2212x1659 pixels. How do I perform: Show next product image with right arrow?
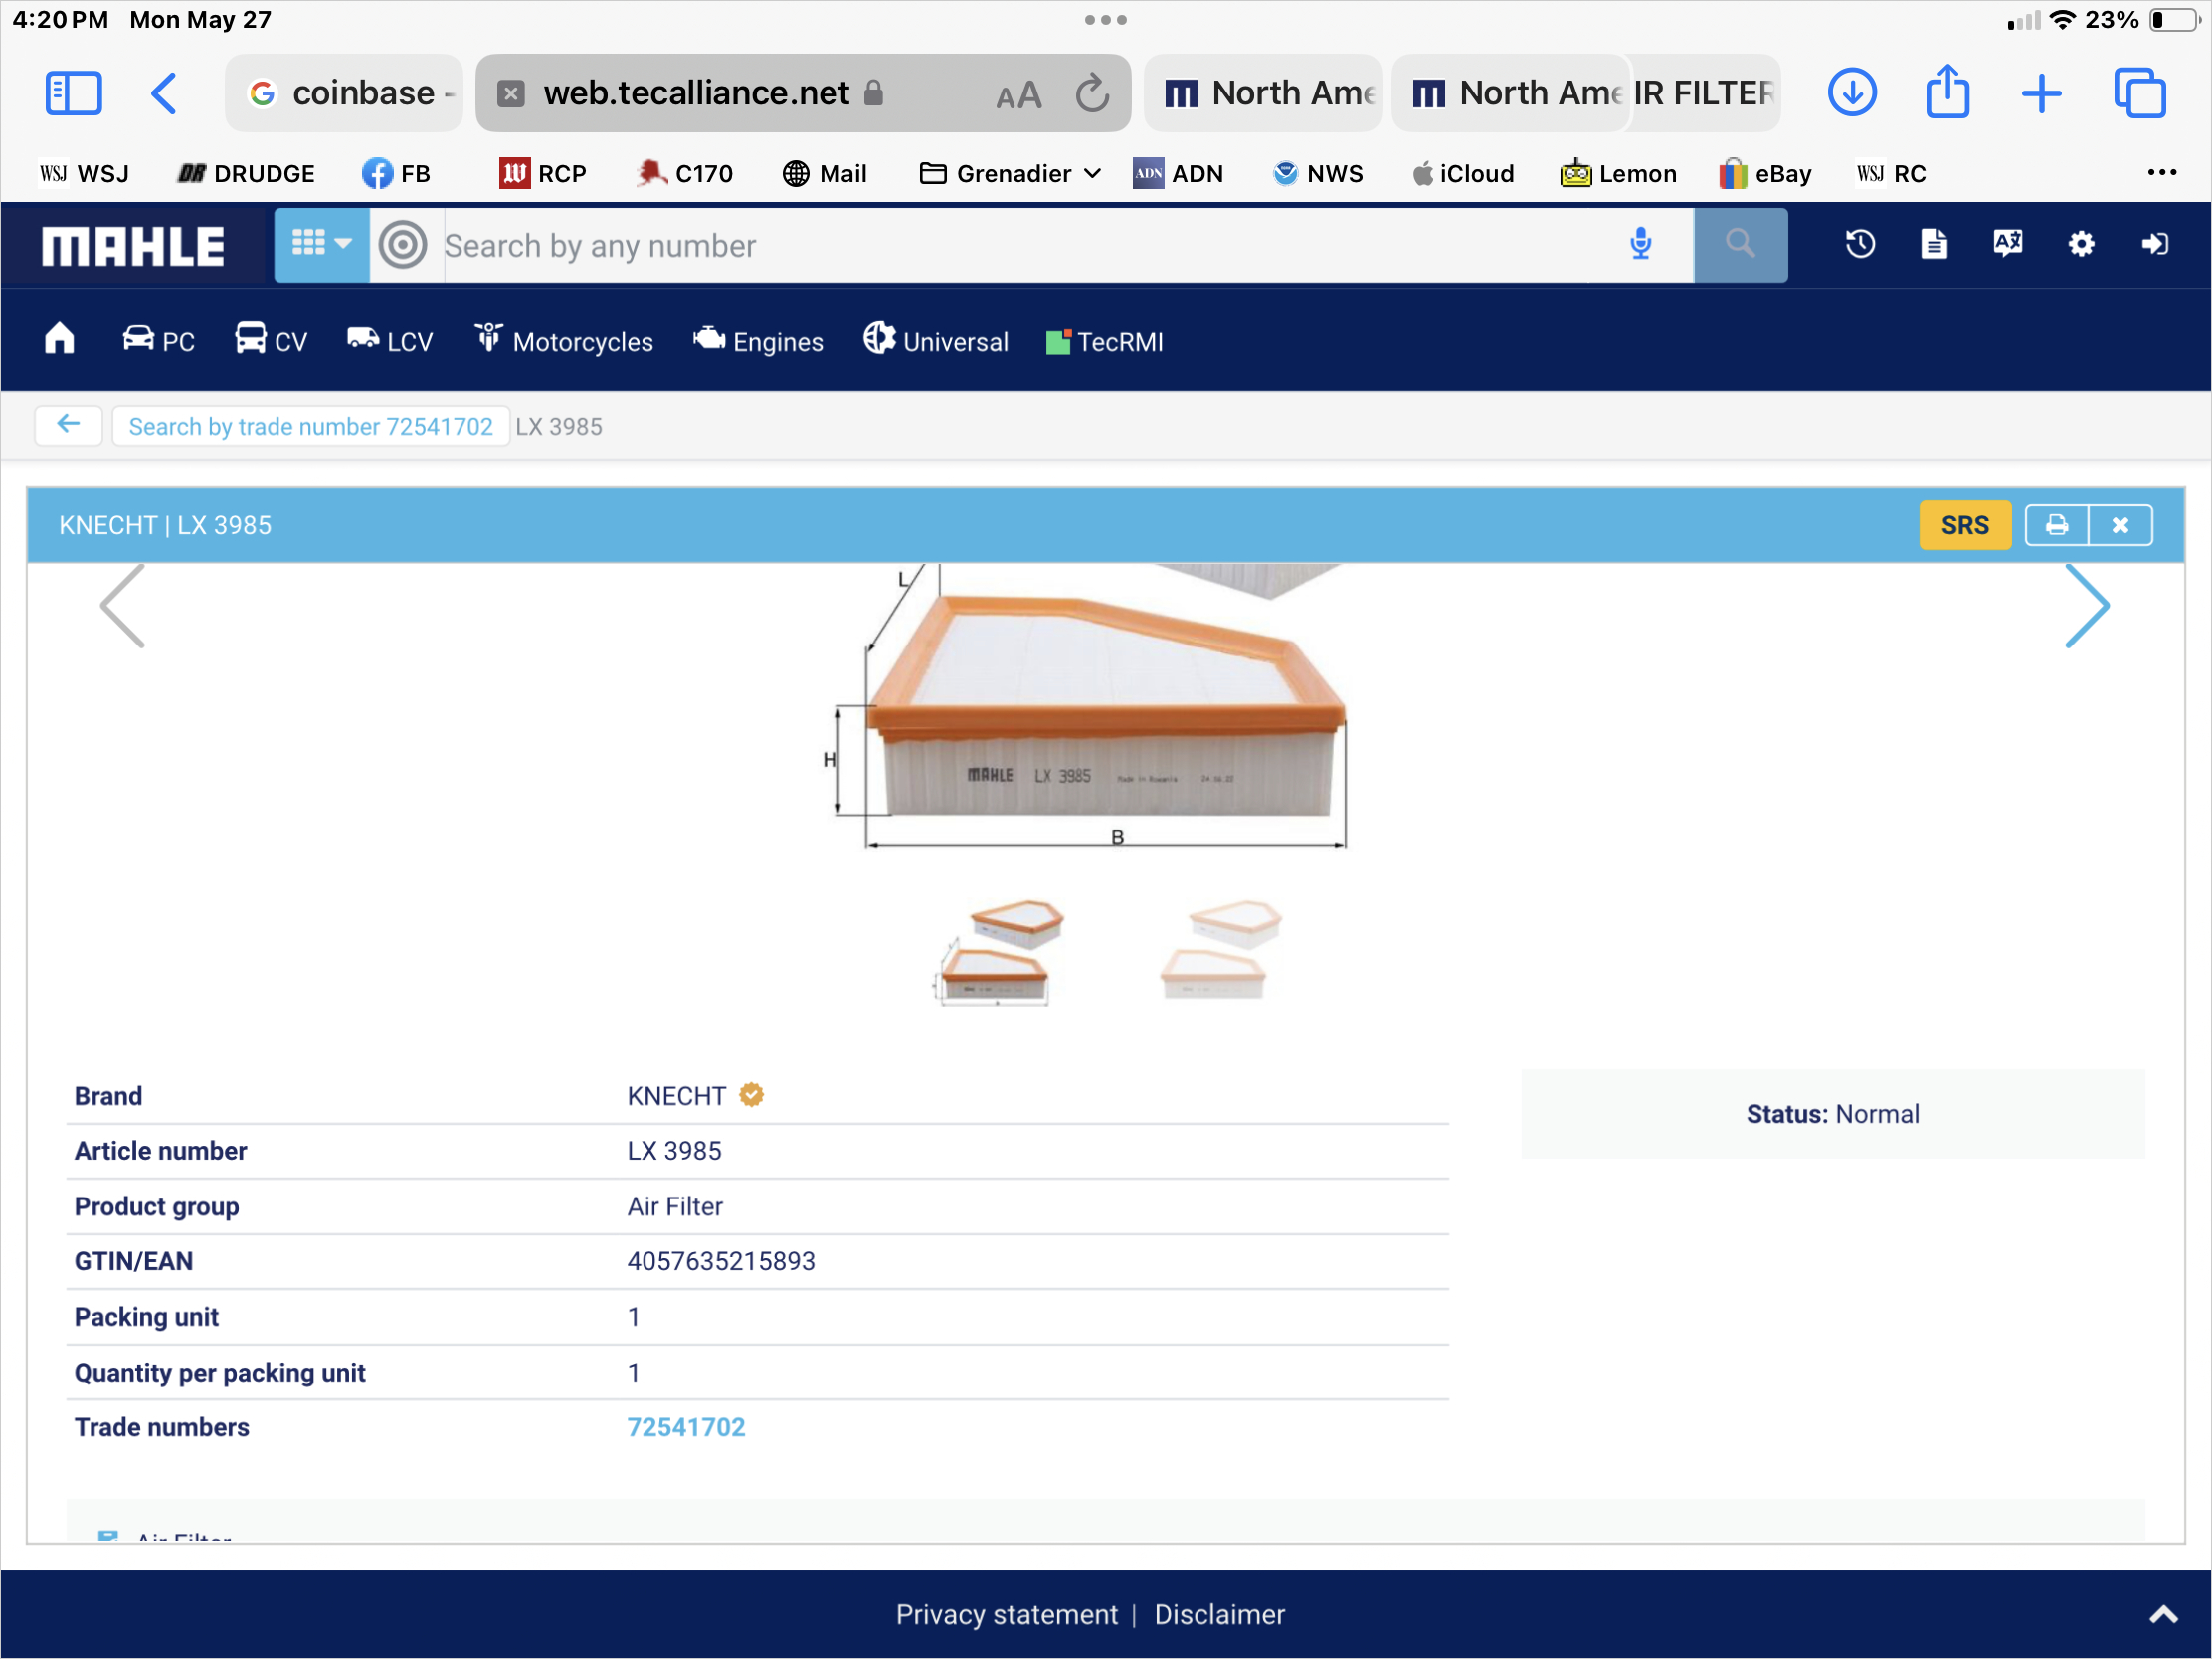pos(2086,606)
